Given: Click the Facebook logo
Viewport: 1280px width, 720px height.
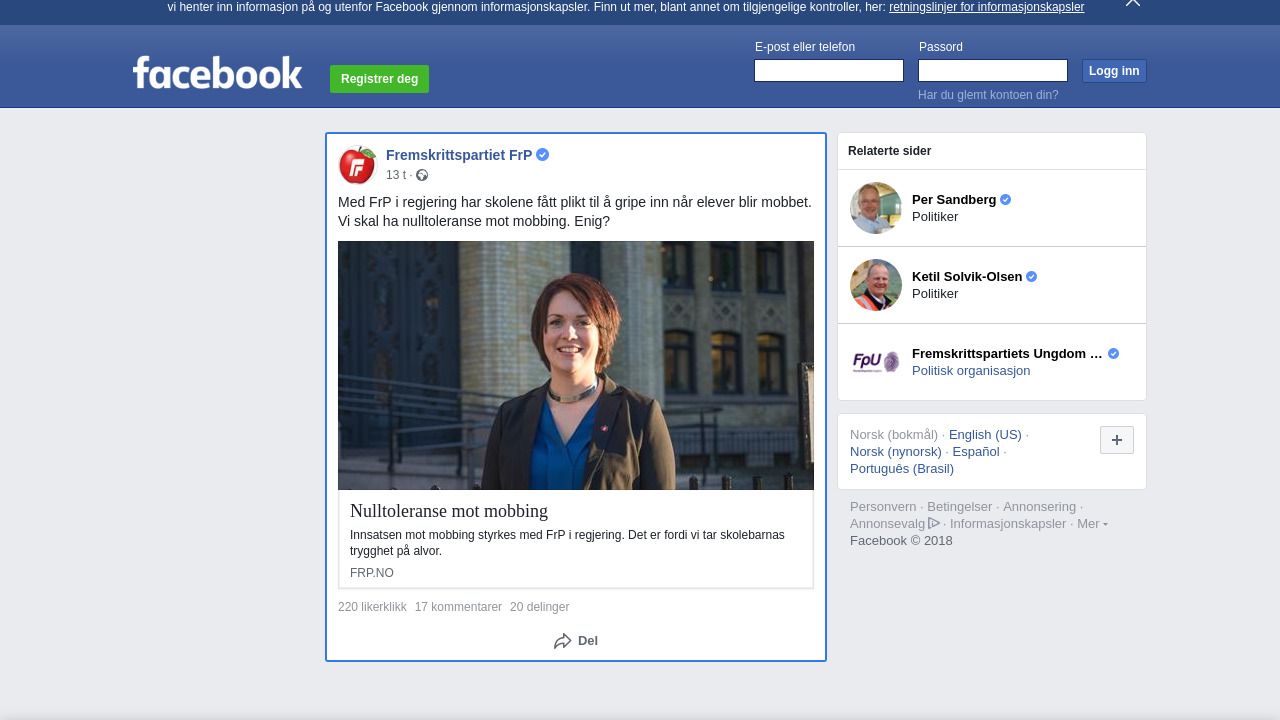Looking at the screenshot, I should coord(217,73).
